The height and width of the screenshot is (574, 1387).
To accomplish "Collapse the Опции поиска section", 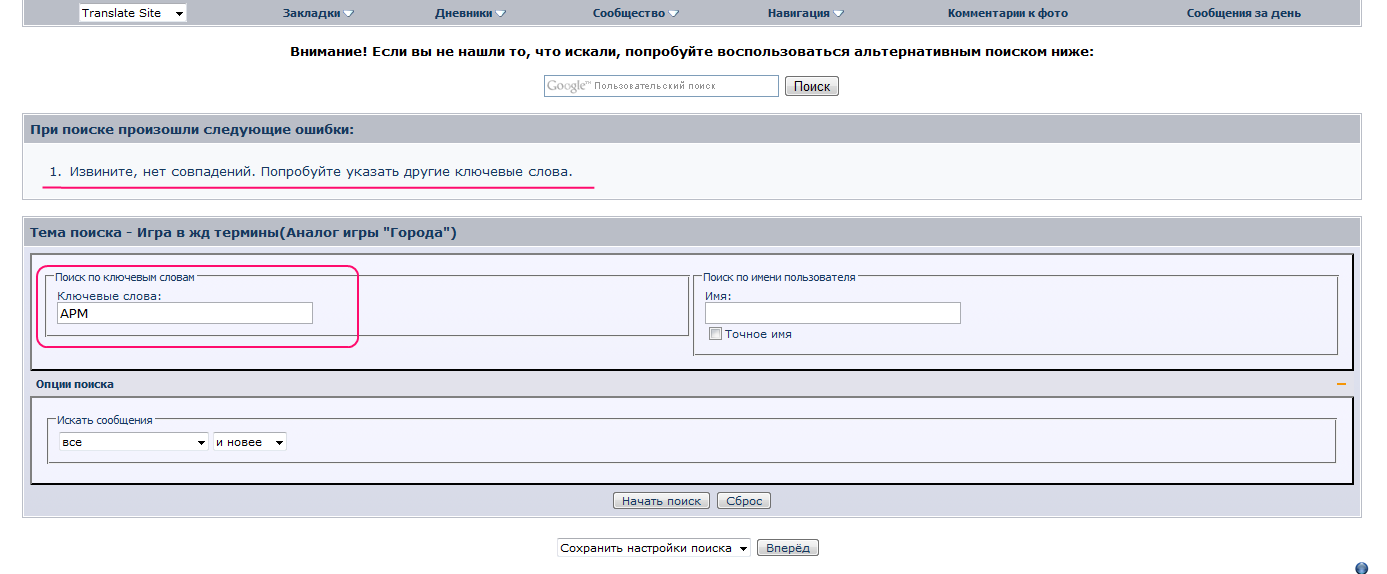I will (1341, 384).
